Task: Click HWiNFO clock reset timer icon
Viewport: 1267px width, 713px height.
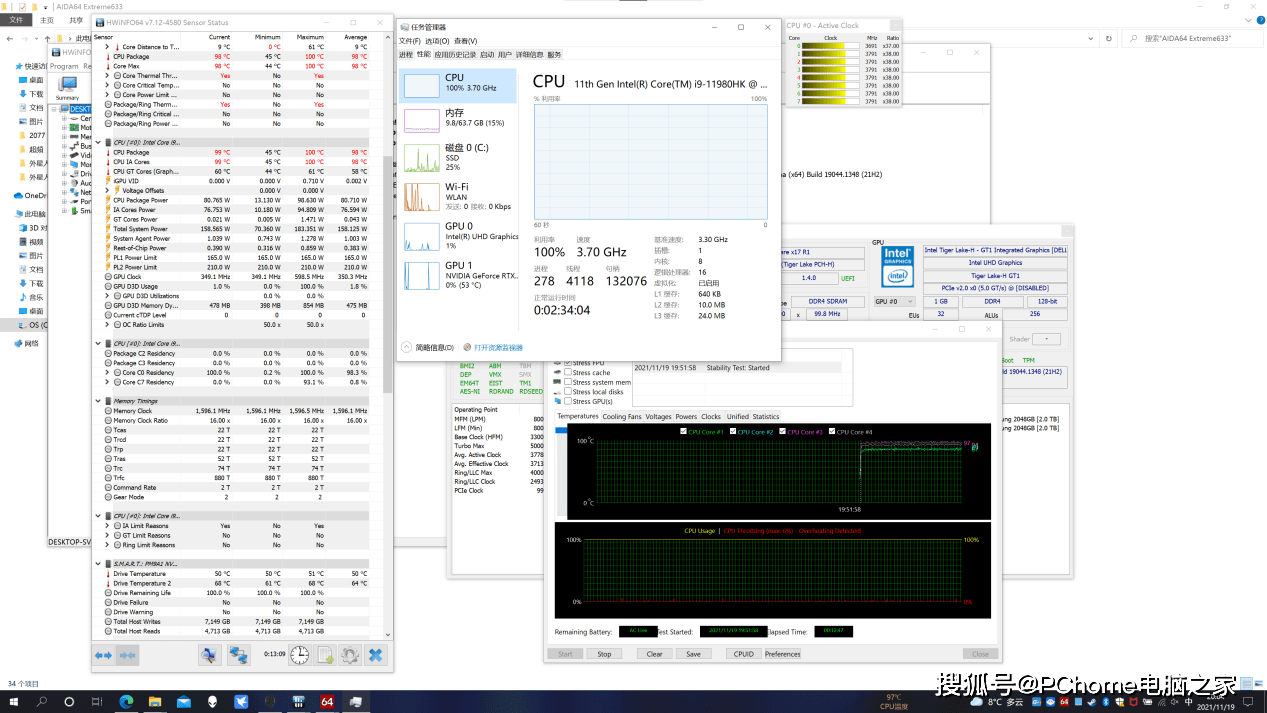Action: click(300, 655)
